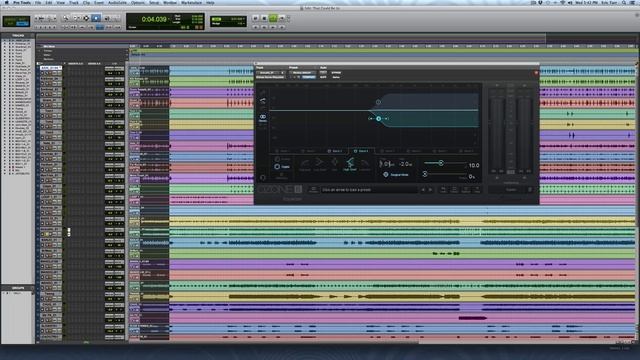This screenshot has height=360, width=640.
Task: Toggle the plug-in Bypass button in header
Action: [x=336, y=72]
